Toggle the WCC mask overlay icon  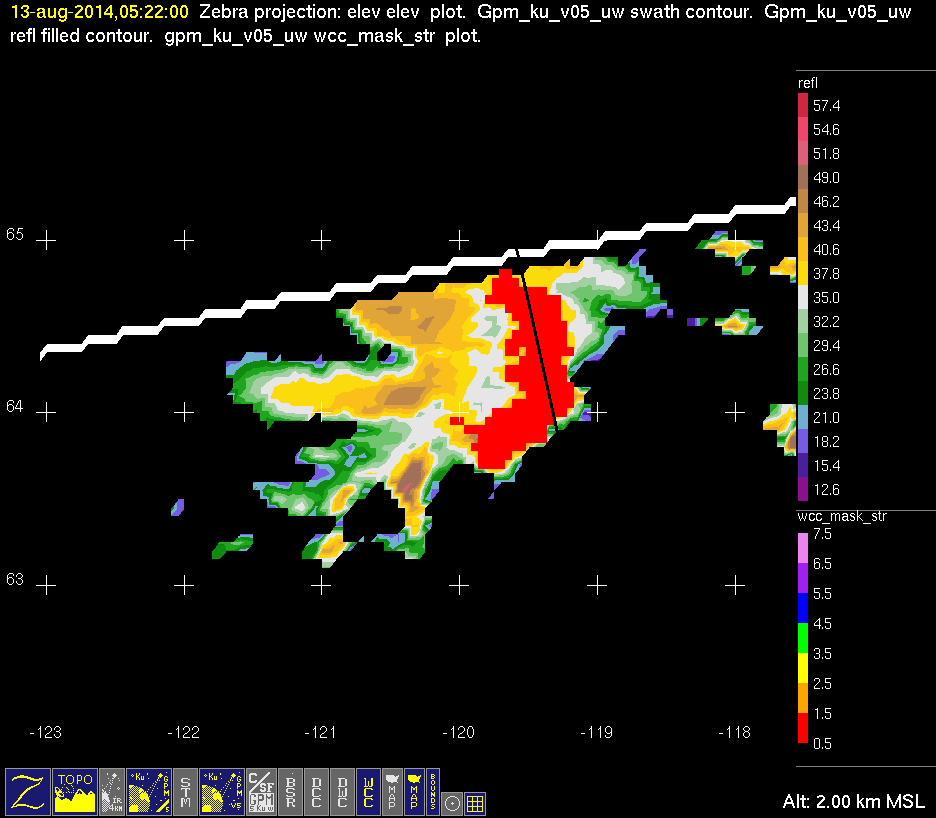point(368,791)
